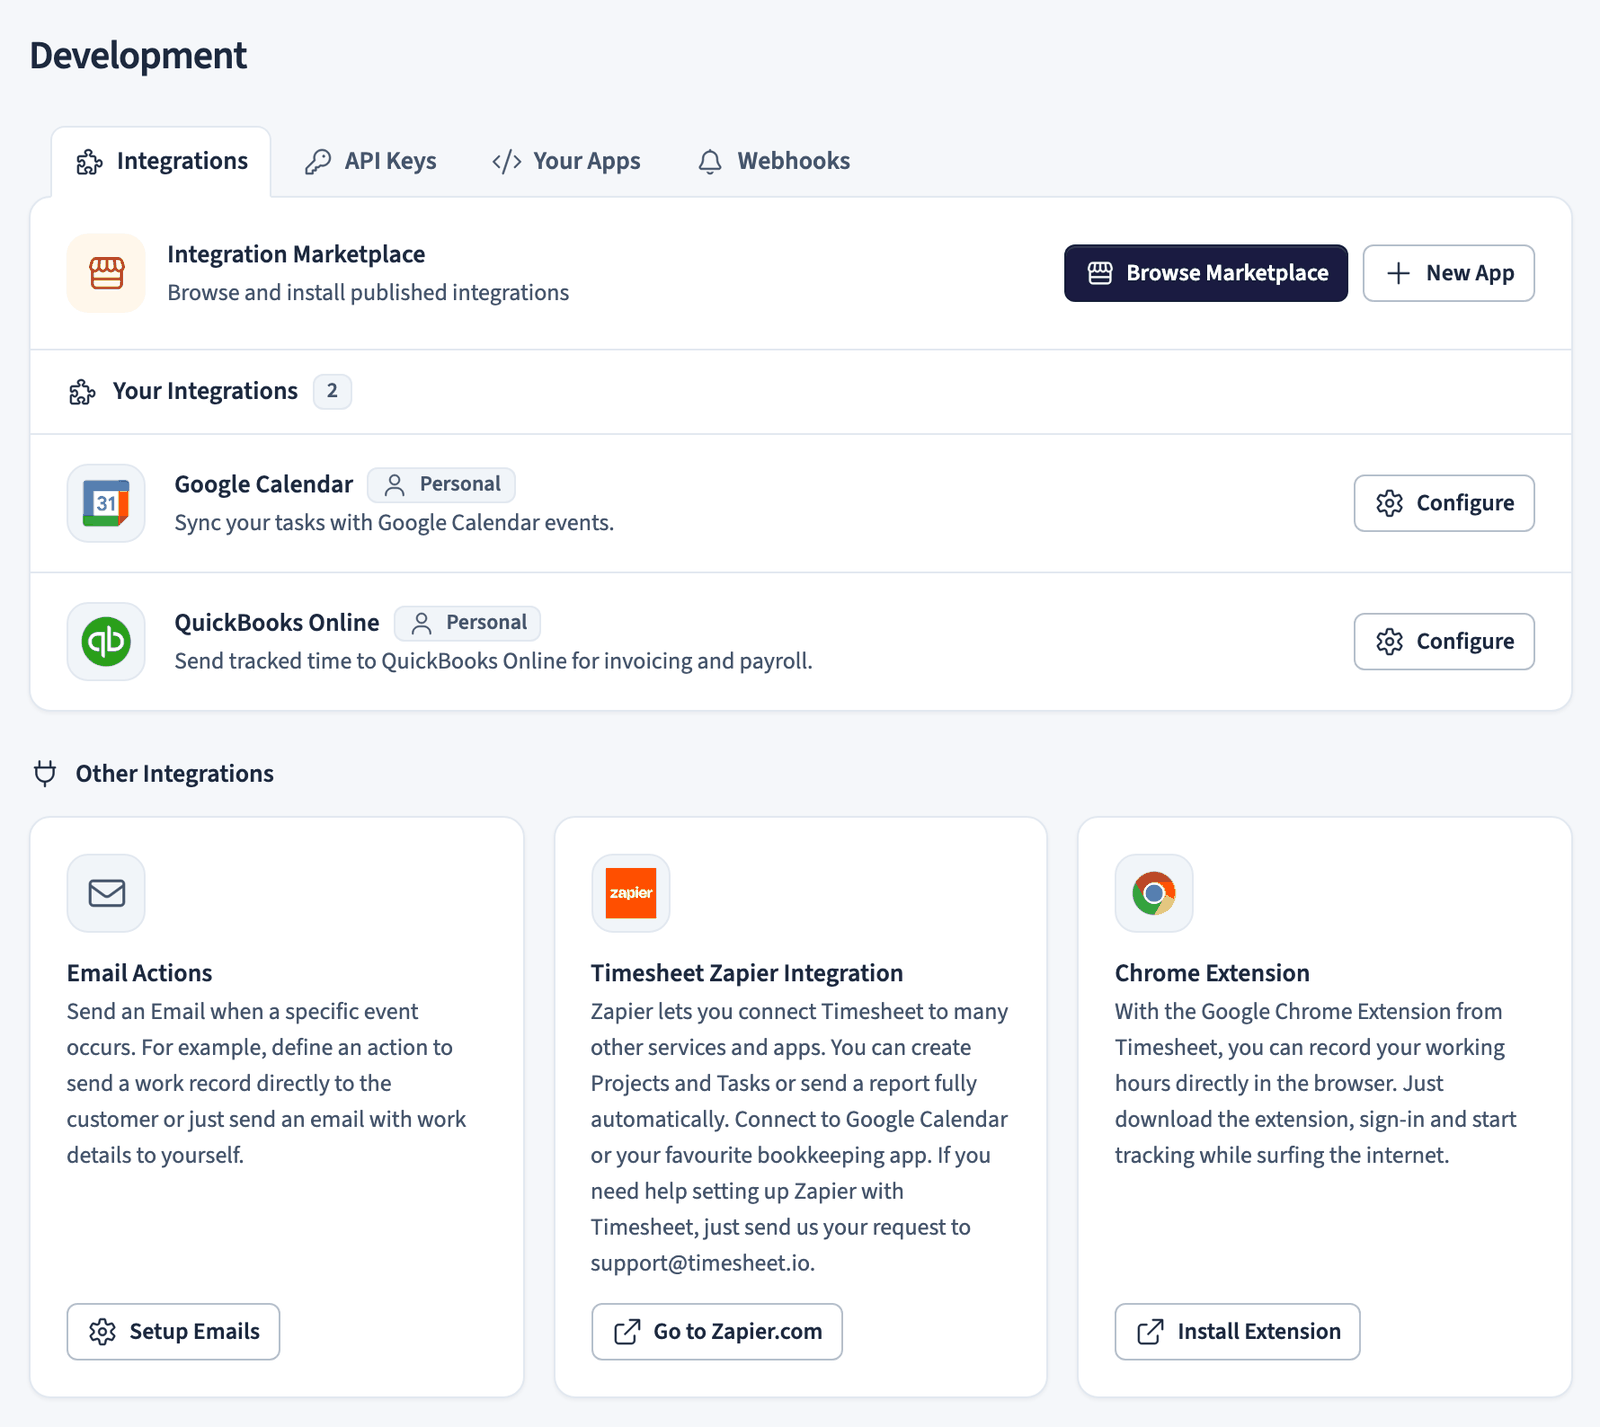This screenshot has width=1600, height=1427.
Task: Click the bell icon on Webhooks tab
Action: 710,162
